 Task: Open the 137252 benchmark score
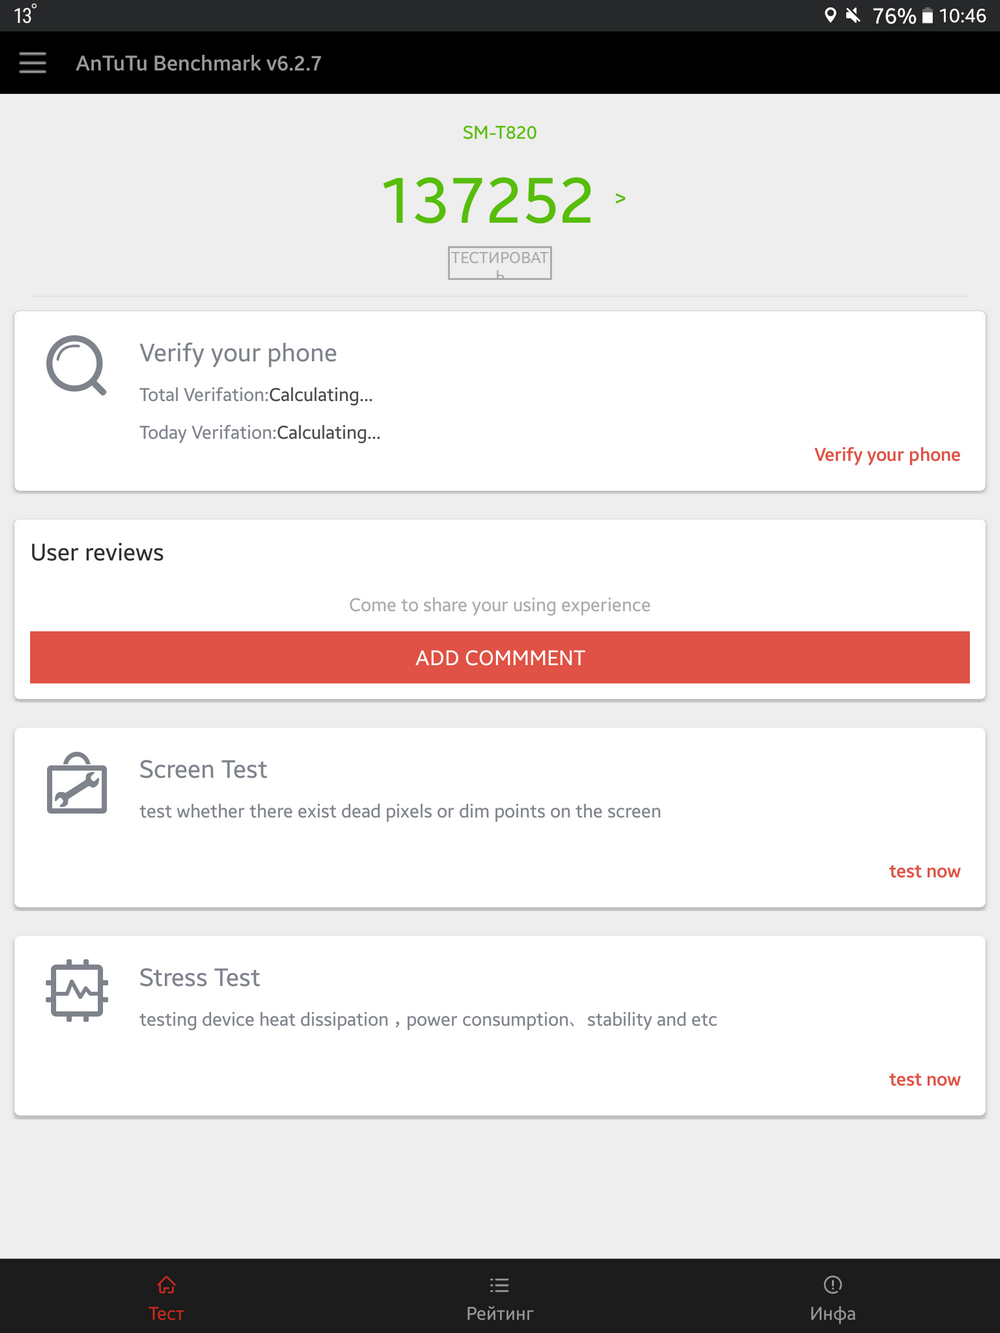(x=488, y=200)
